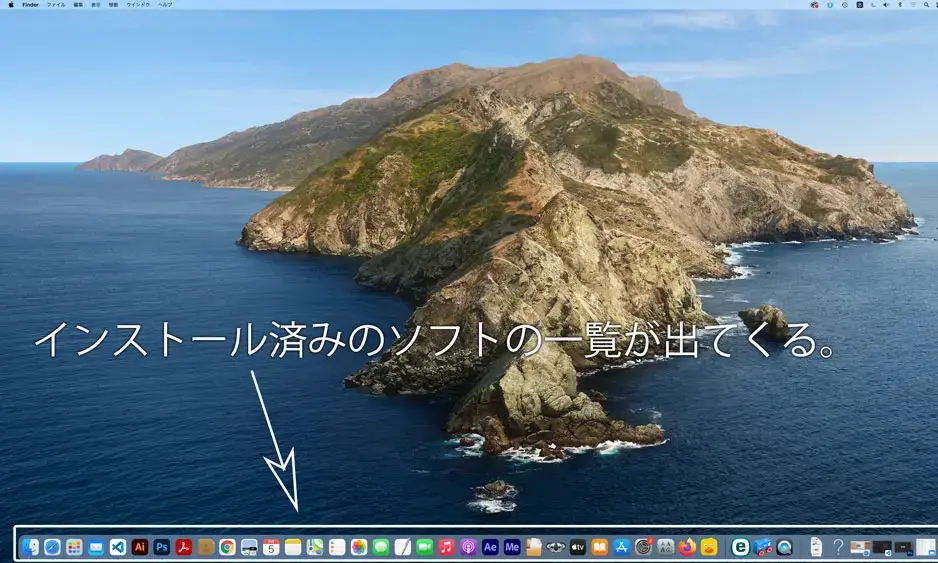
Task: Open Apple TV app in Dock
Action: pos(578,546)
